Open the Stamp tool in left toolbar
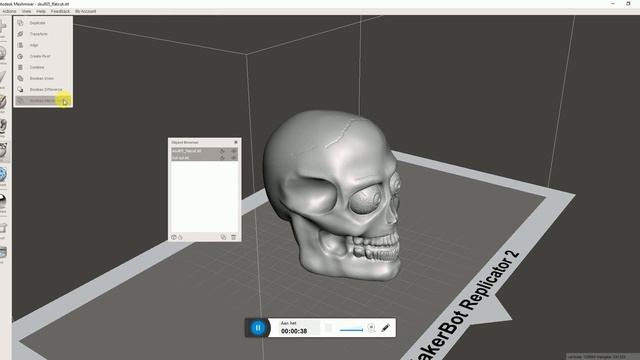This screenshot has height=360, width=640. tap(3, 127)
